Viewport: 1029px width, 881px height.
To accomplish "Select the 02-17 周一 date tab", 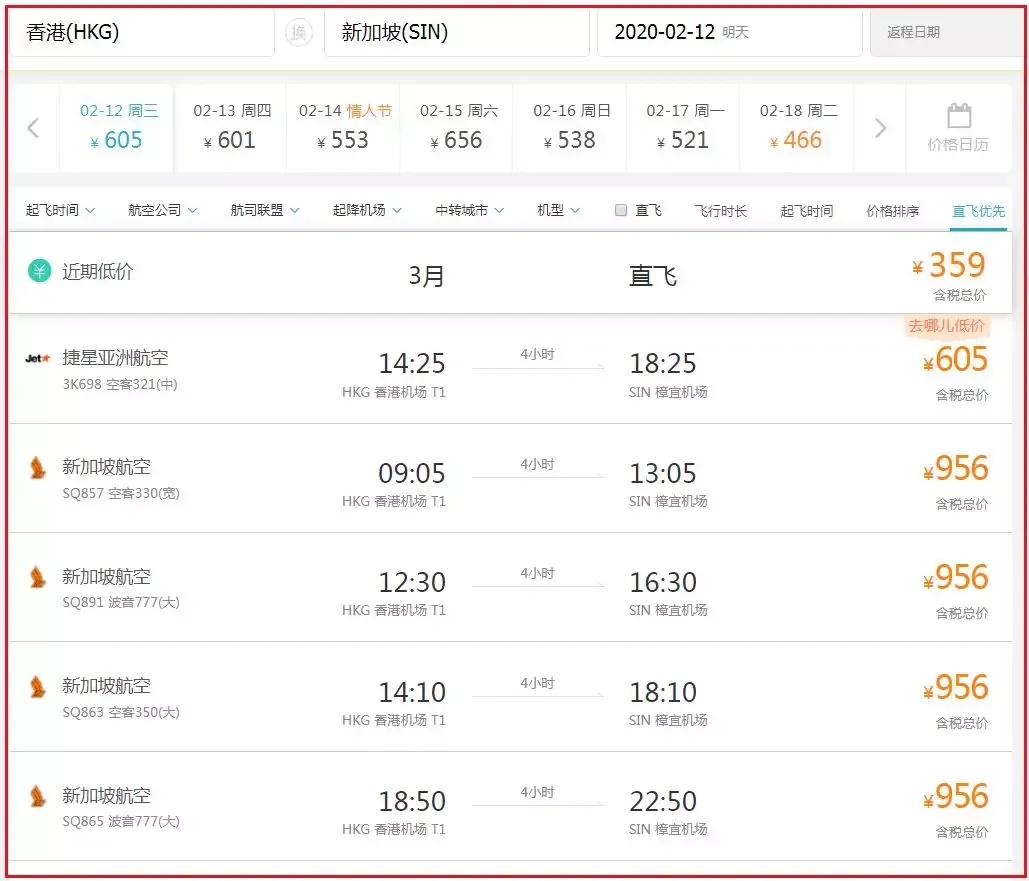I will coord(683,128).
